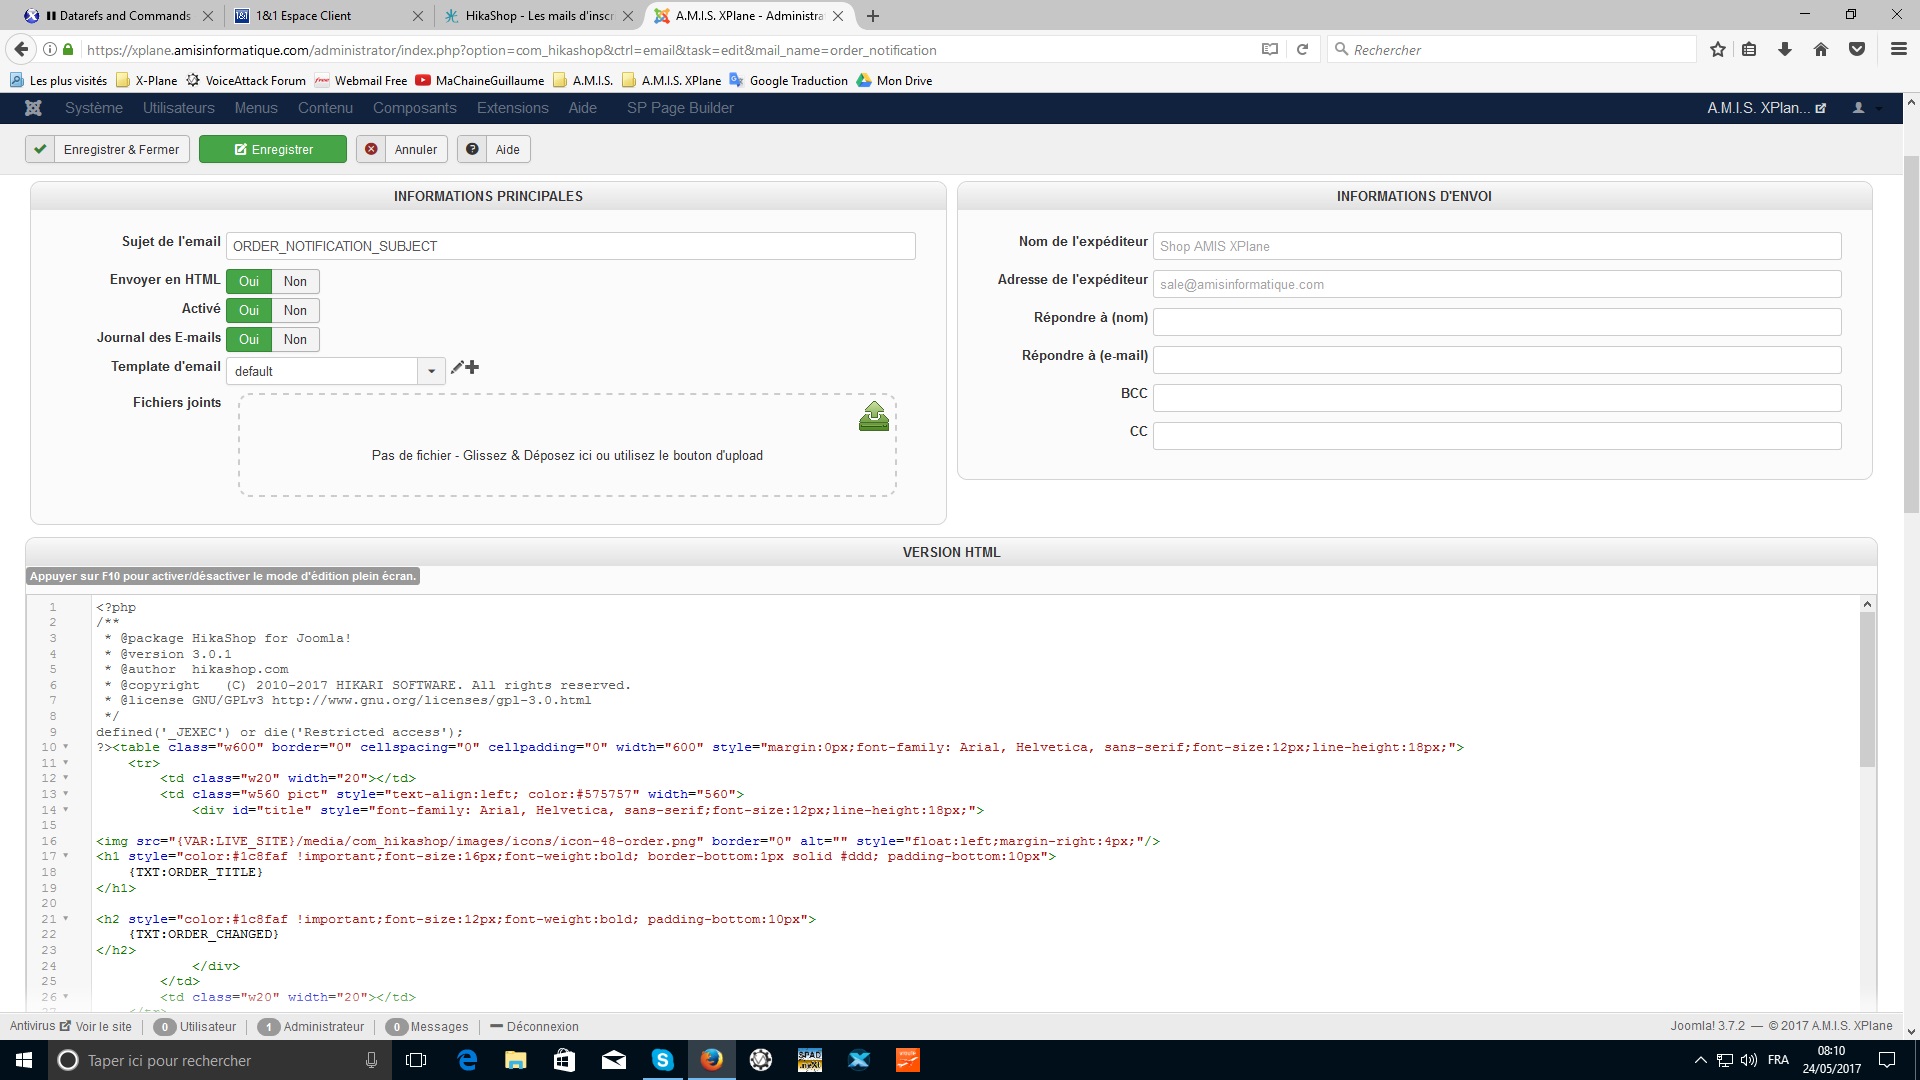
Task: Reload the page with refresh icon
Action: coord(1302,49)
